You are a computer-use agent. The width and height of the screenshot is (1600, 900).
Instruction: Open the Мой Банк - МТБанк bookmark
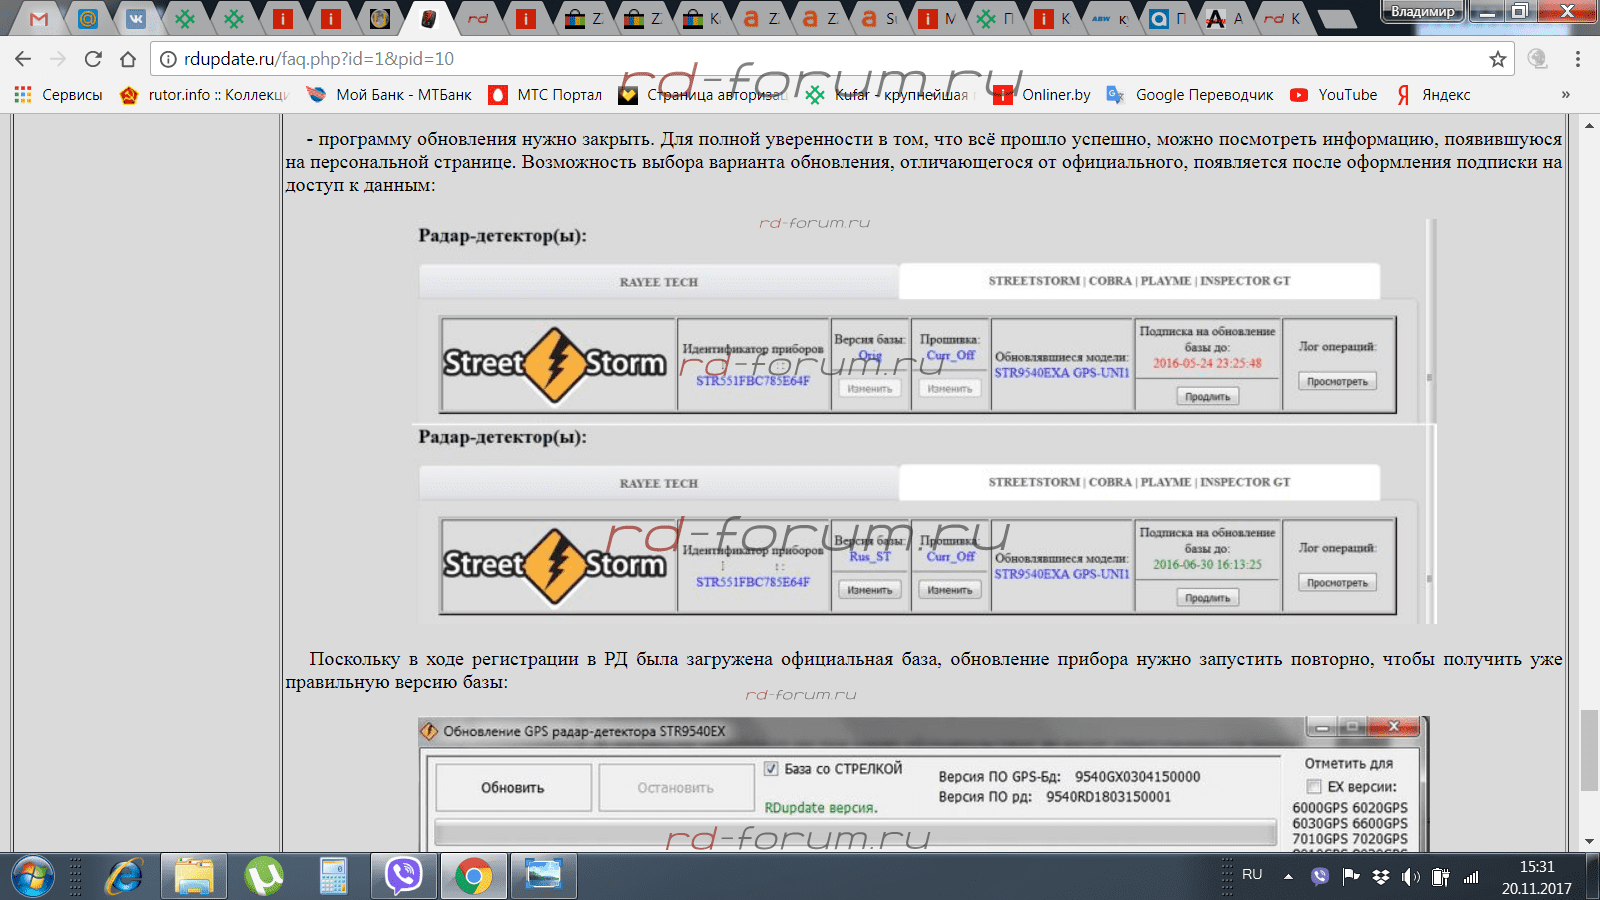click(x=389, y=95)
